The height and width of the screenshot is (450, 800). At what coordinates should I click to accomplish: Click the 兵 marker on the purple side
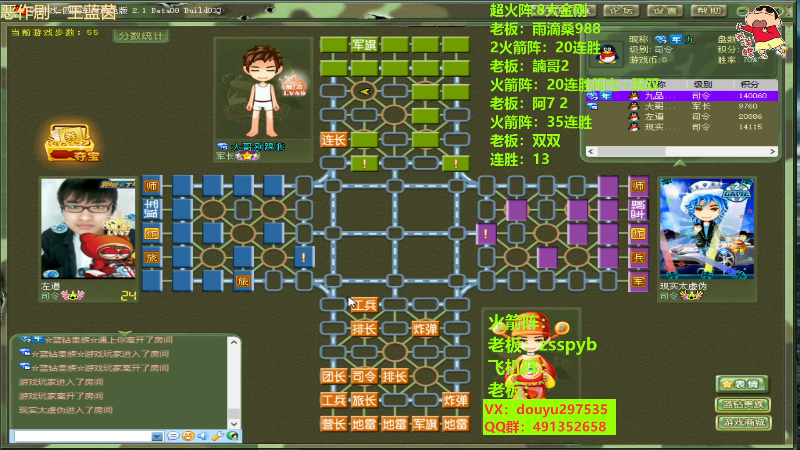click(638, 258)
